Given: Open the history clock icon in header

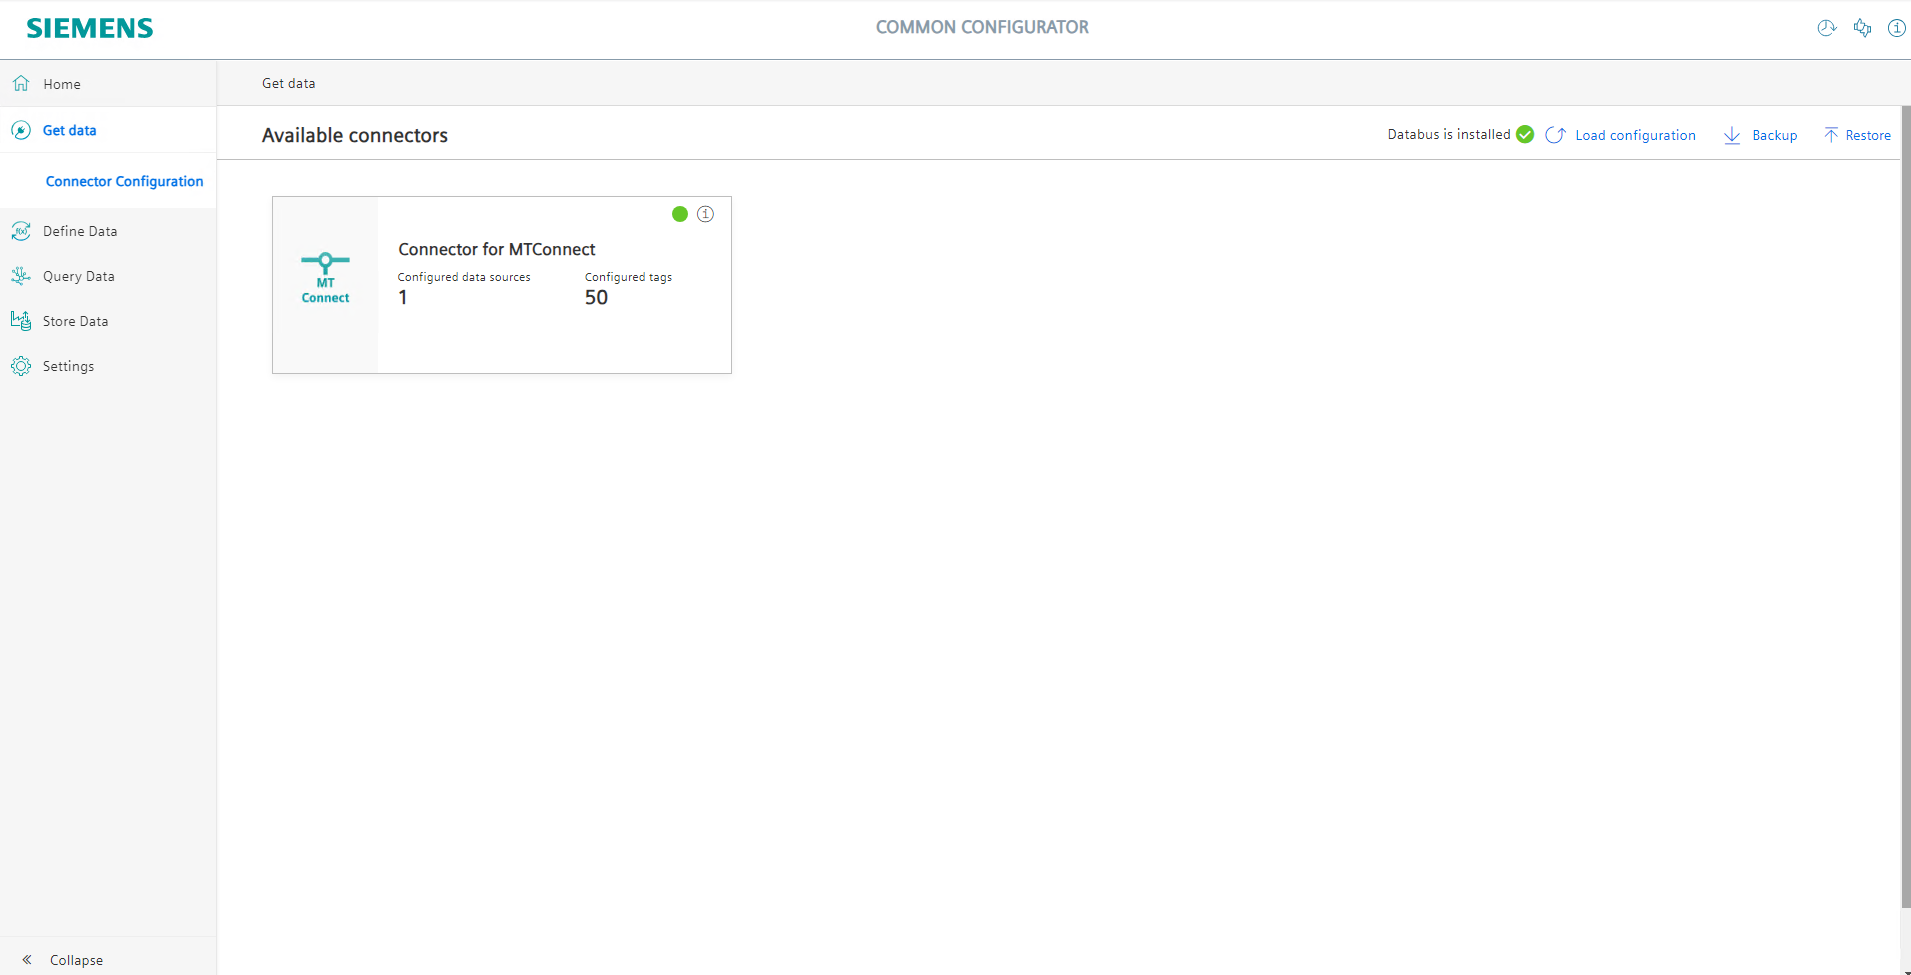Looking at the screenshot, I should pyautogui.click(x=1827, y=28).
